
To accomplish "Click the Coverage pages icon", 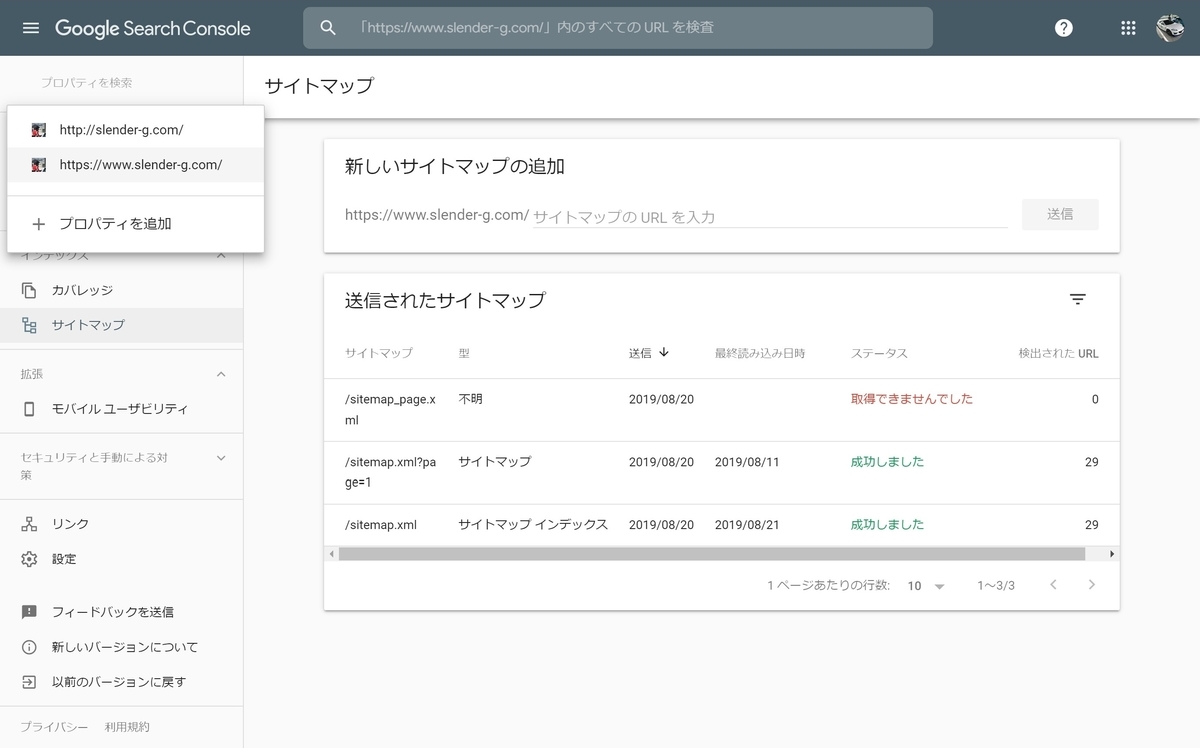I will tap(29, 290).
